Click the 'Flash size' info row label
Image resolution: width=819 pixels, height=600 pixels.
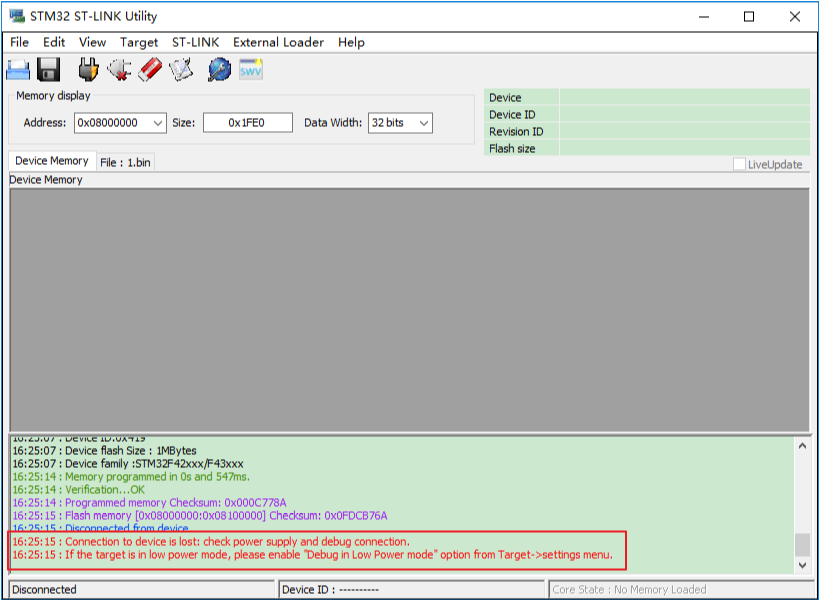(x=512, y=149)
